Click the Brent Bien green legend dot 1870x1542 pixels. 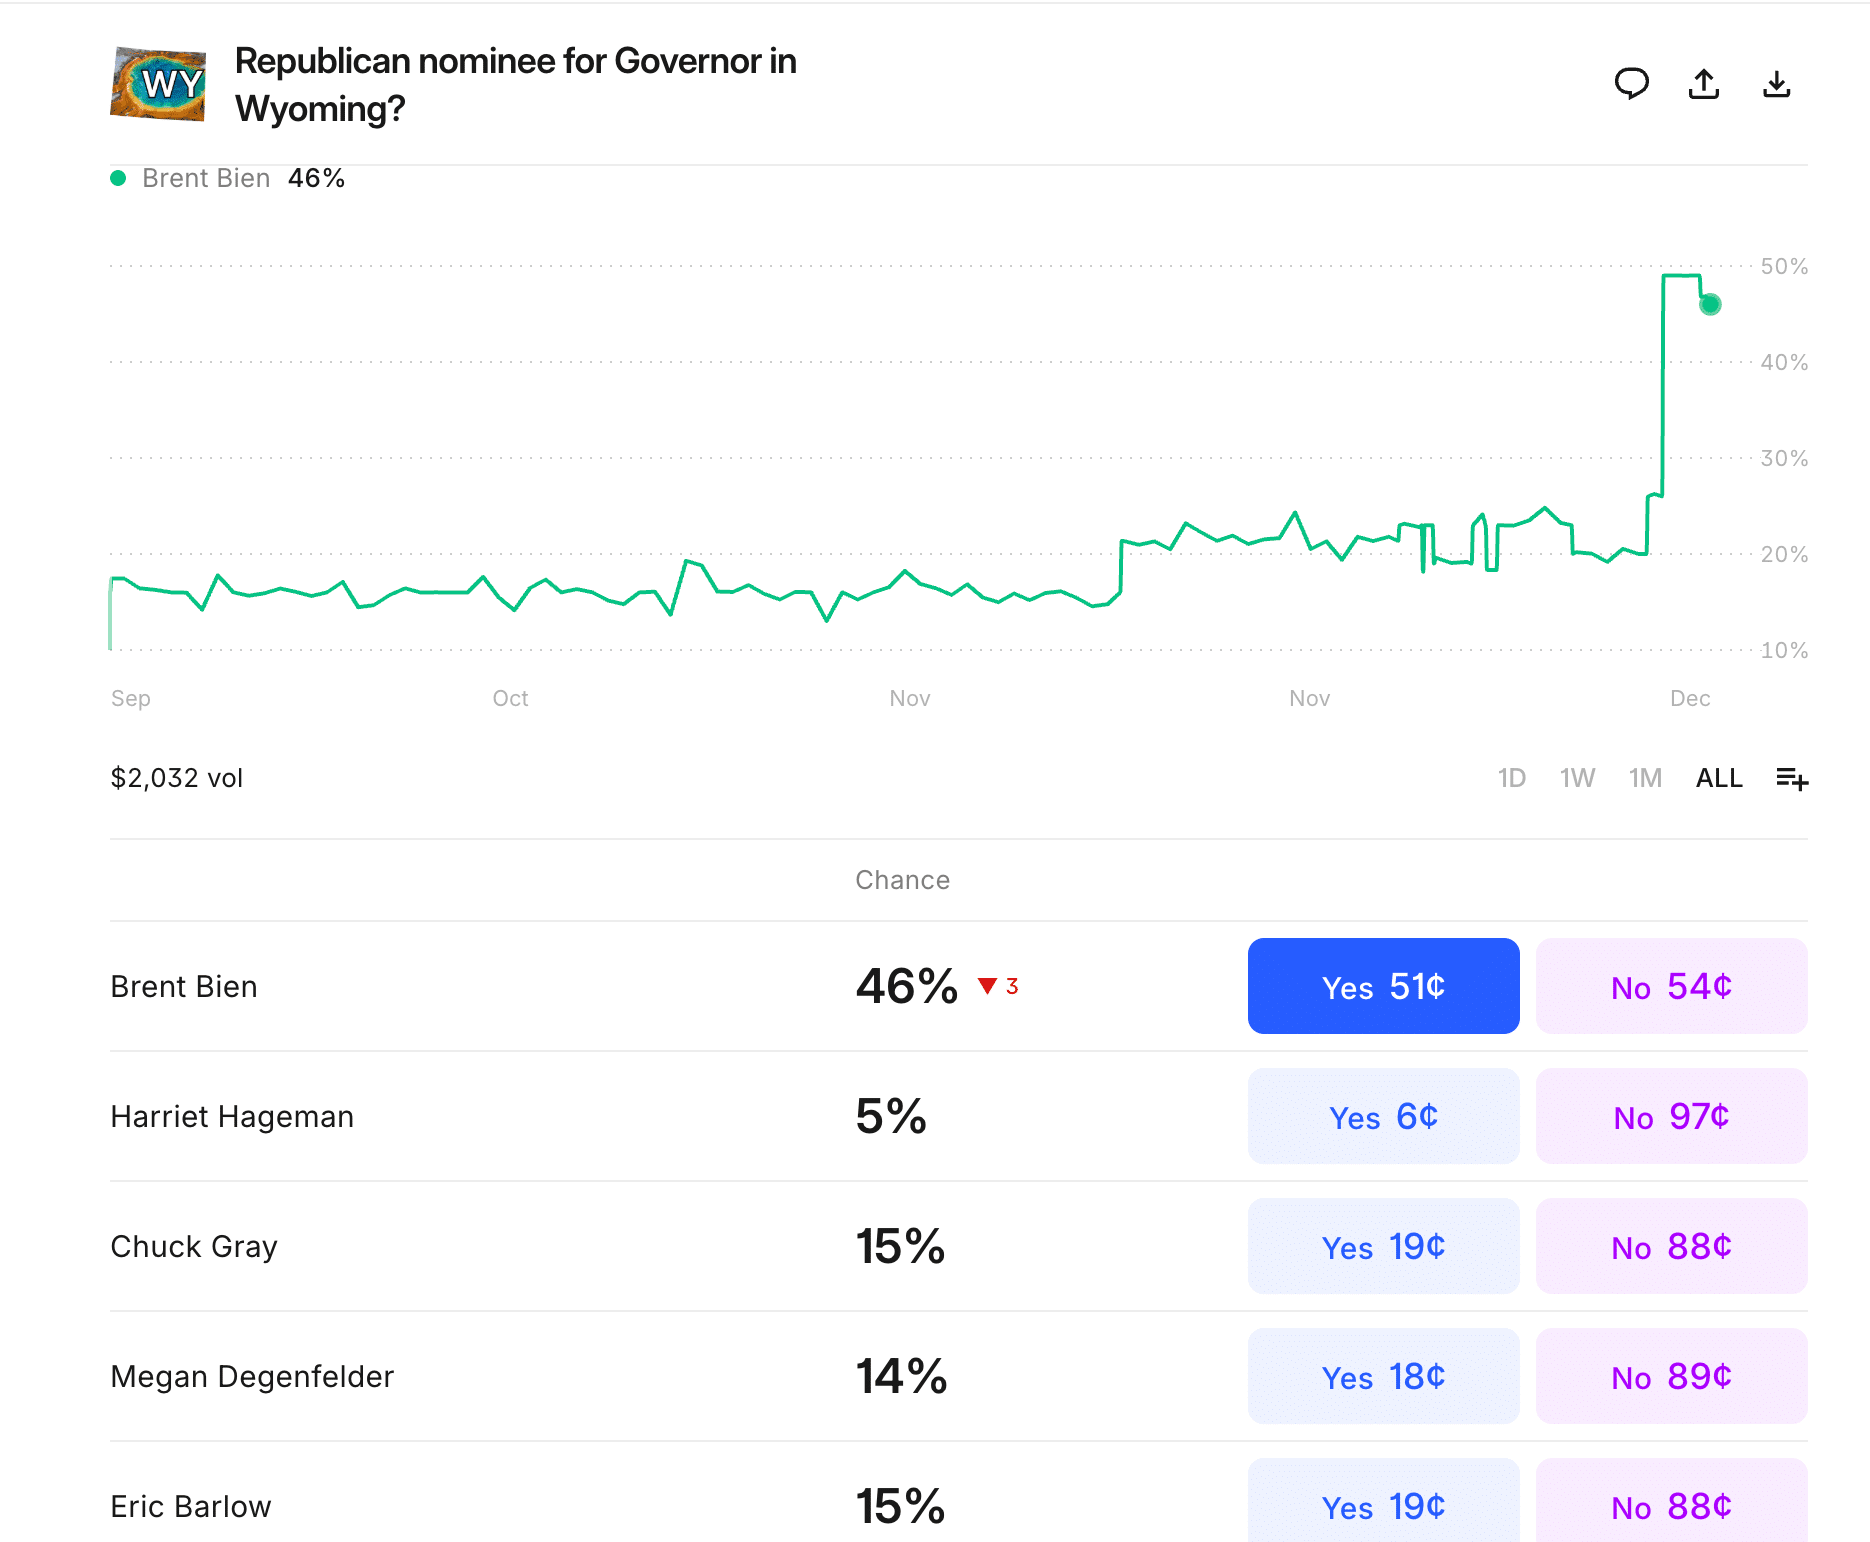tap(118, 178)
